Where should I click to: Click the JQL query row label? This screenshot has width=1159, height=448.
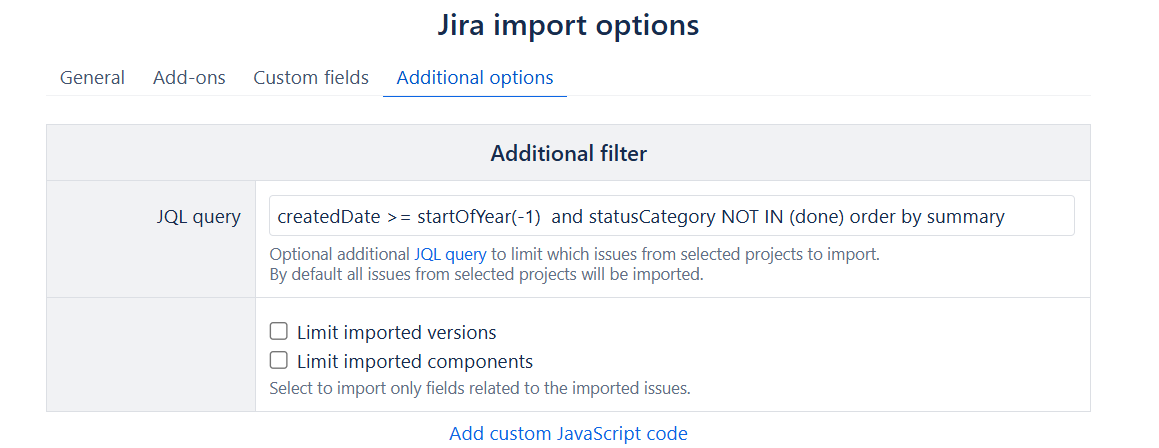[x=199, y=217]
